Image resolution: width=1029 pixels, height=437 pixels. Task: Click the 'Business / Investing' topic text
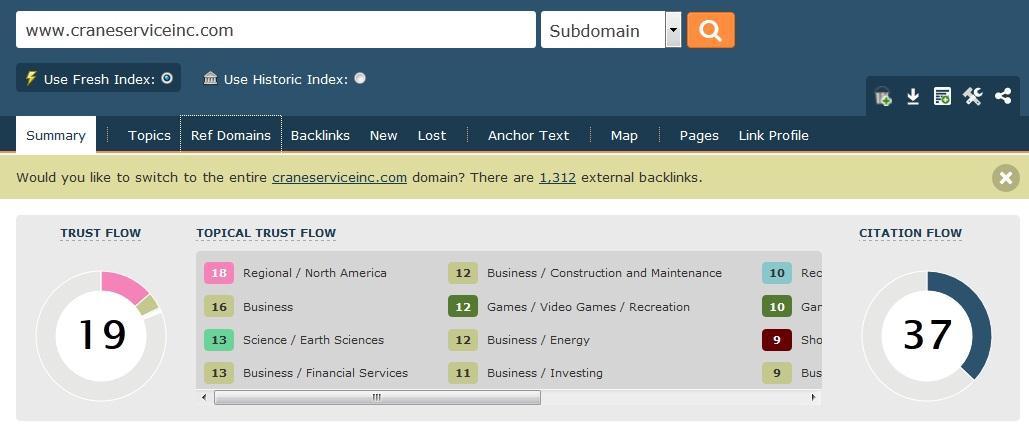(x=545, y=373)
